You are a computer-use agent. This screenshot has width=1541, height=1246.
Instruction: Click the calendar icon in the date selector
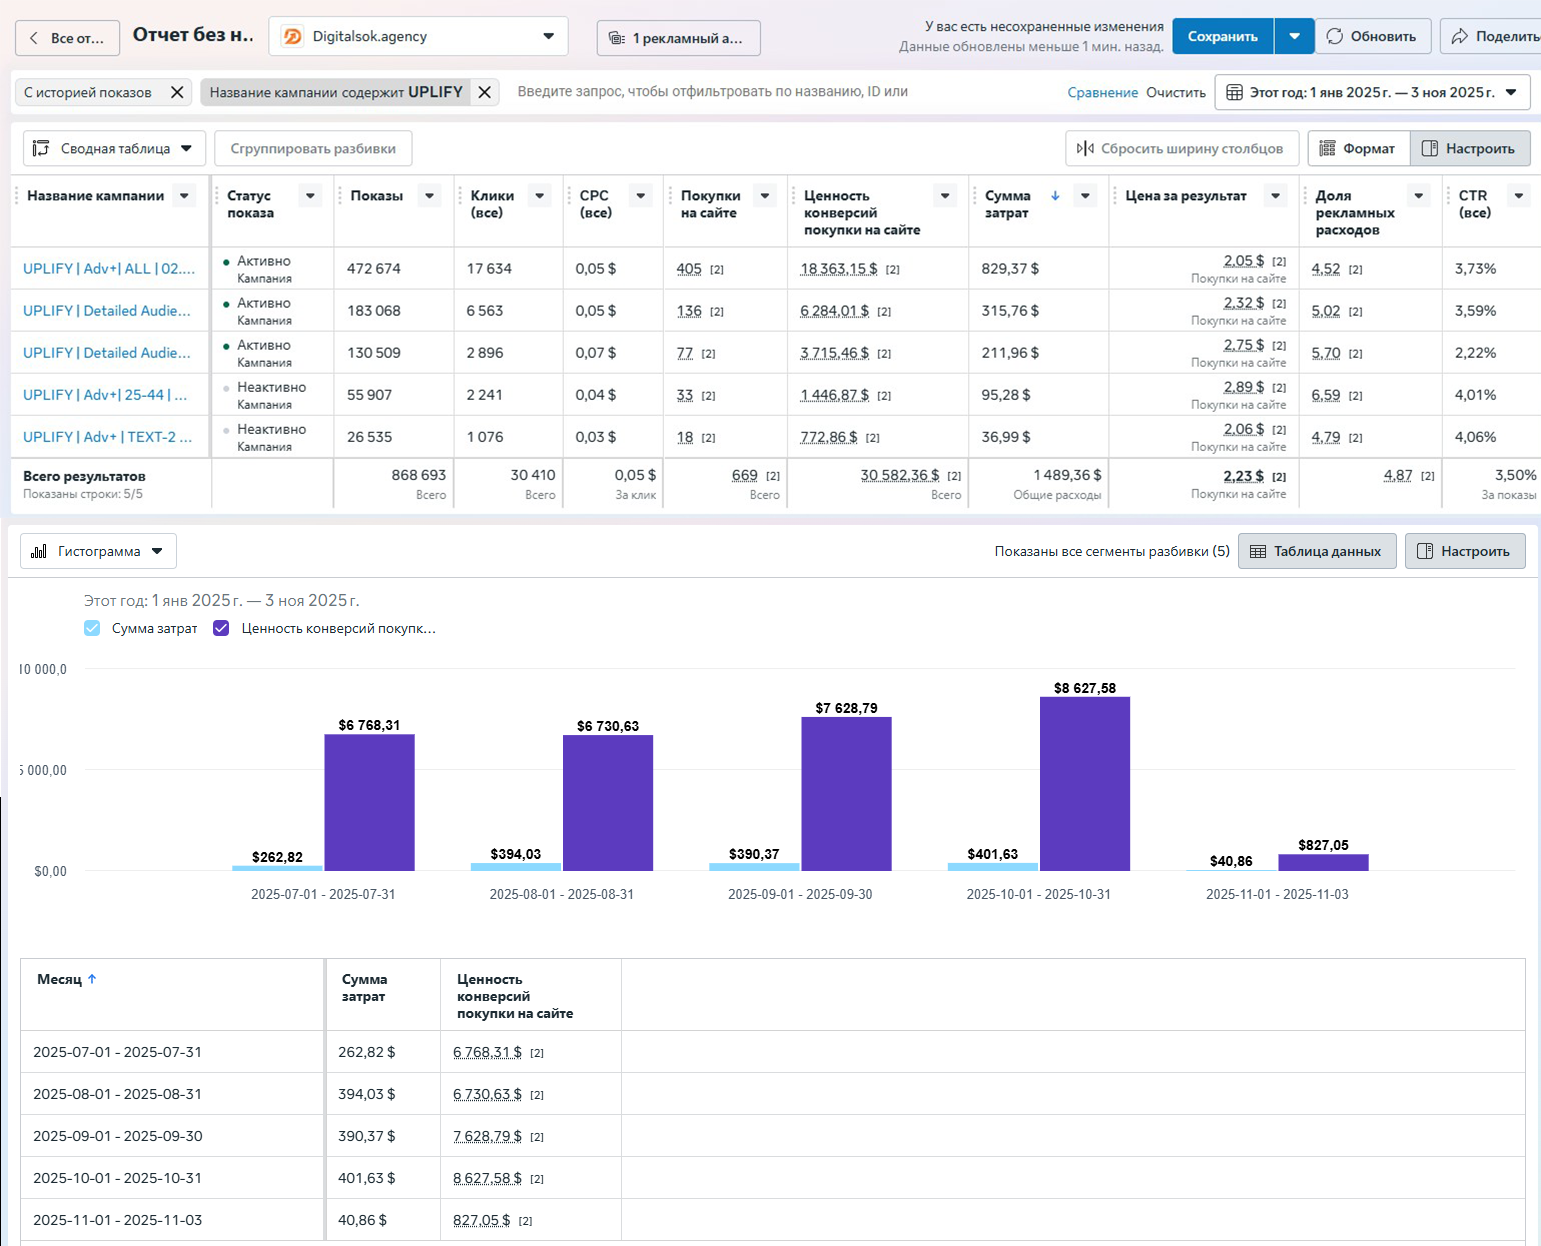pyautogui.click(x=1235, y=92)
